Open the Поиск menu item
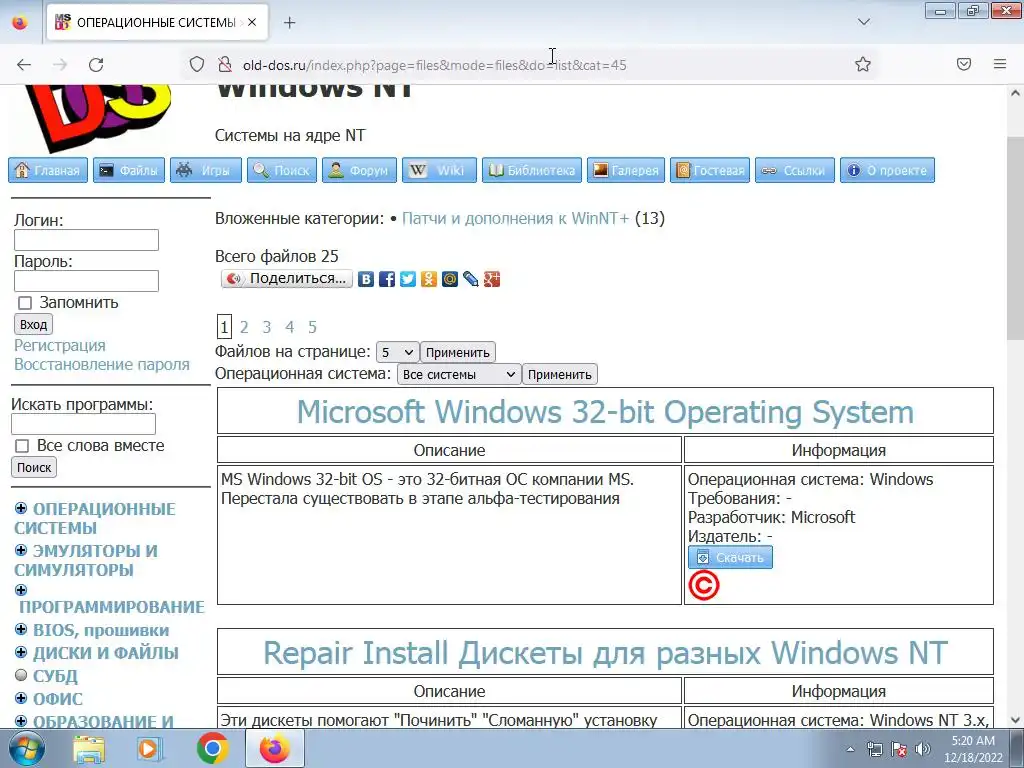1024x768 pixels. pyautogui.click(x=281, y=170)
